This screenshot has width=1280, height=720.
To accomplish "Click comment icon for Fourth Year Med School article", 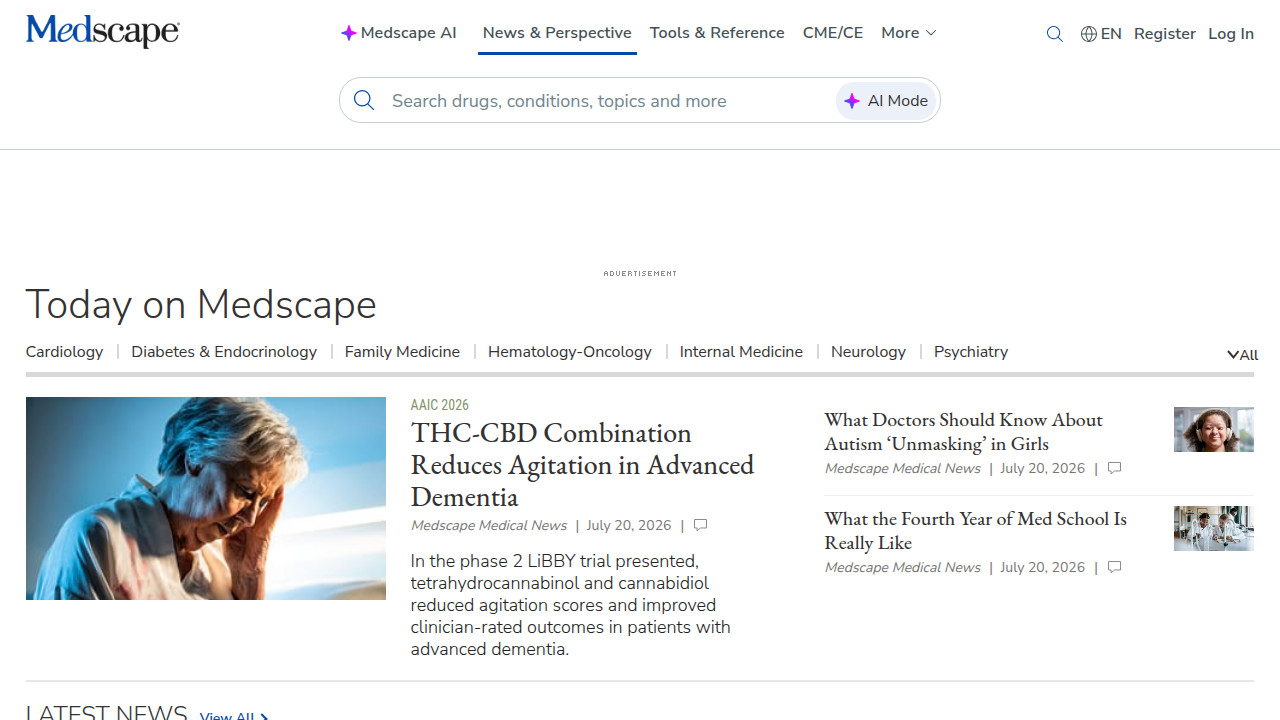I will click(1114, 567).
